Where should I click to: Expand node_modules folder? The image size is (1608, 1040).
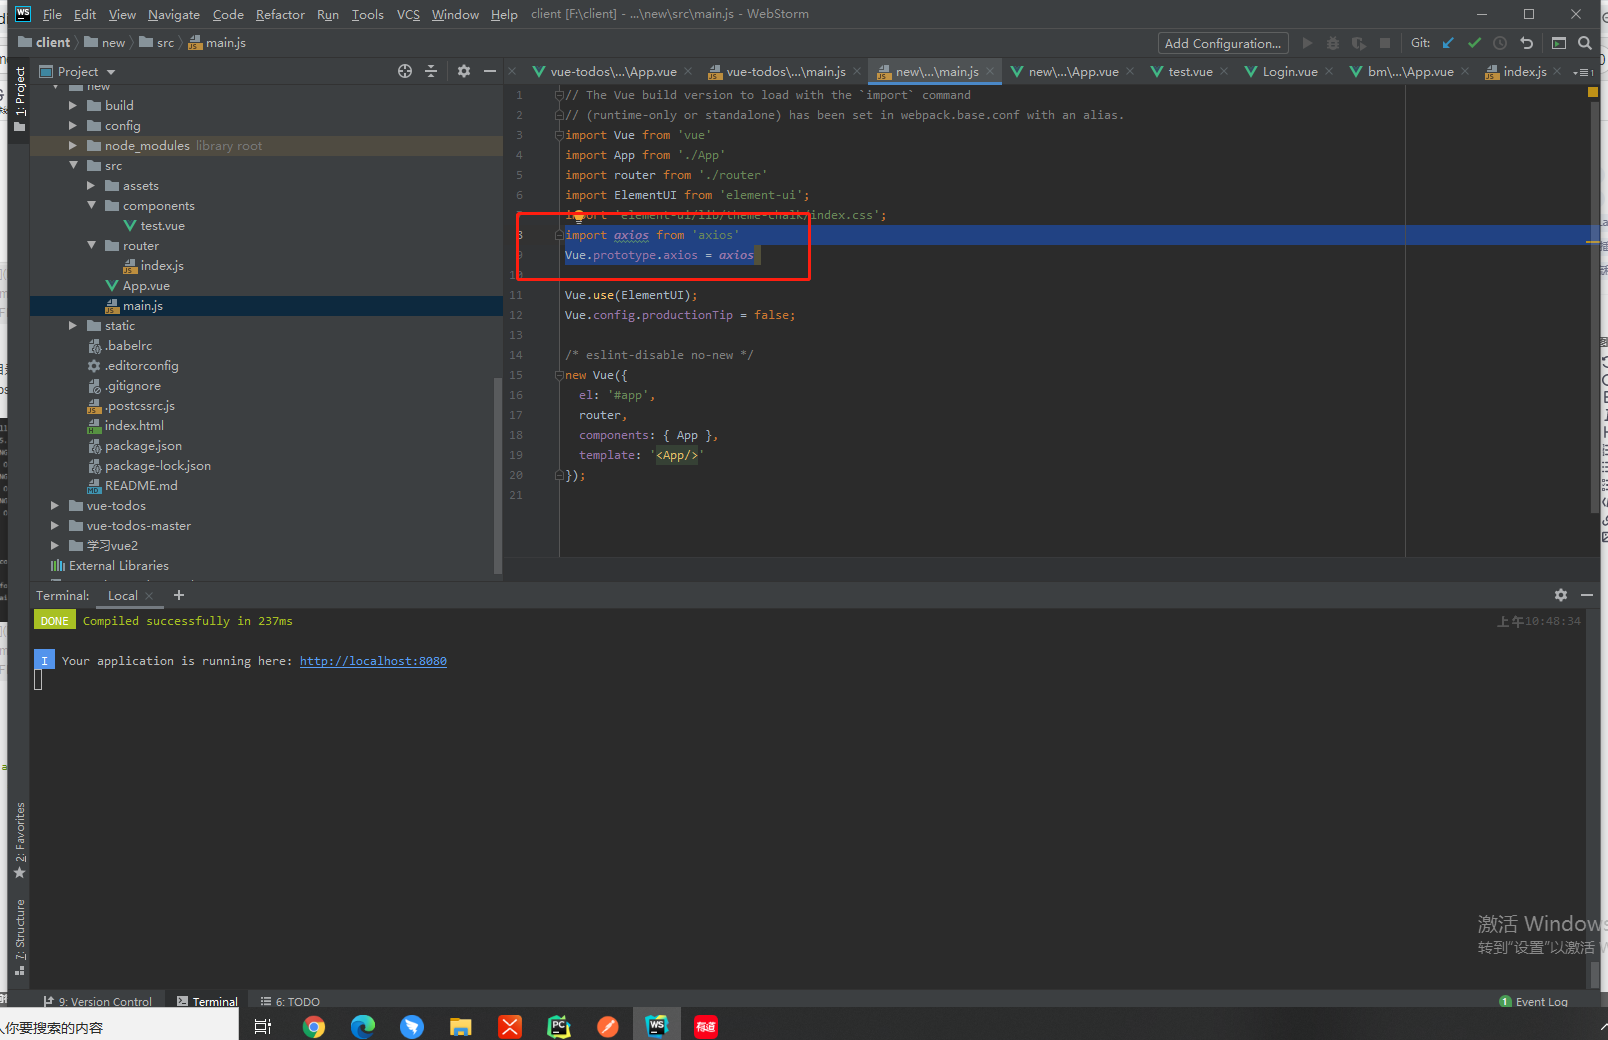[x=72, y=145]
